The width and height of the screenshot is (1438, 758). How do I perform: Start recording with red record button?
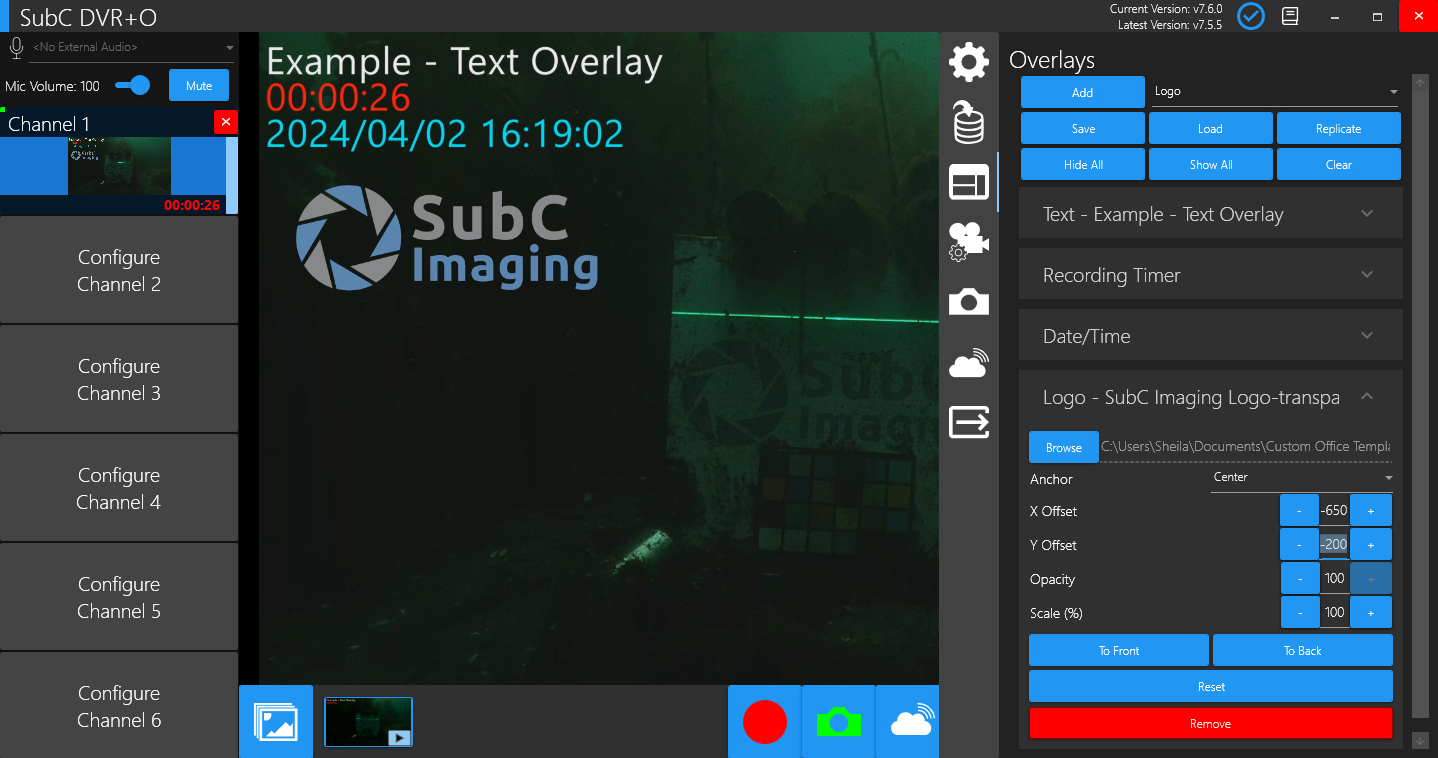click(x=765, y=722)
